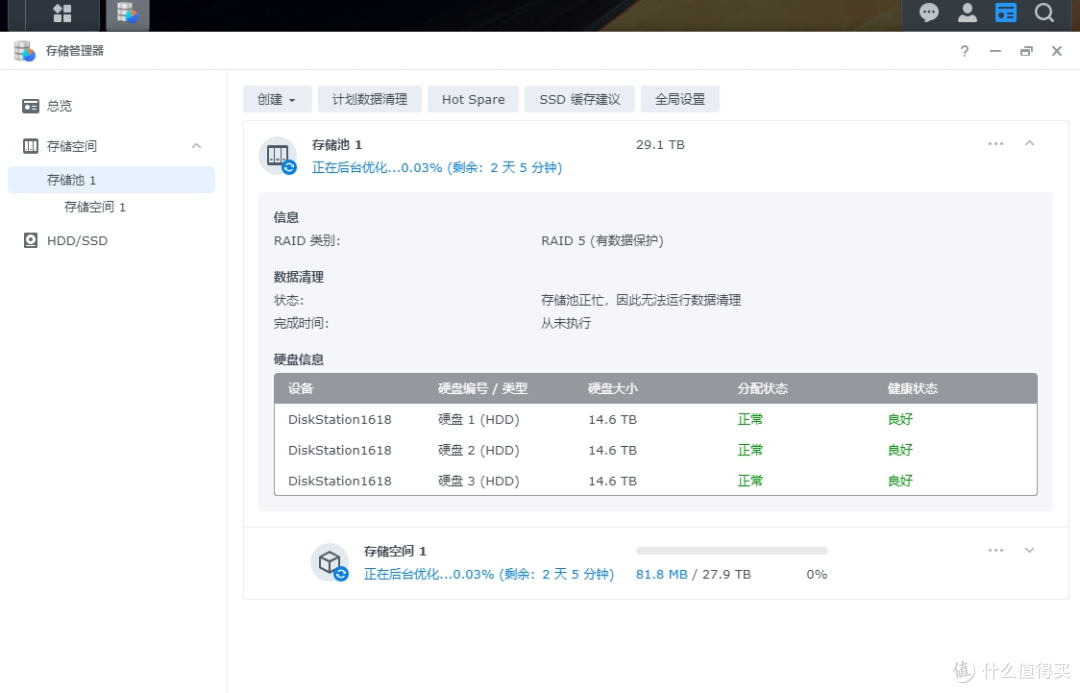Select the 硬盘 1 (HDD) row
1080x693 pixels.
click(x=655, y=419)
